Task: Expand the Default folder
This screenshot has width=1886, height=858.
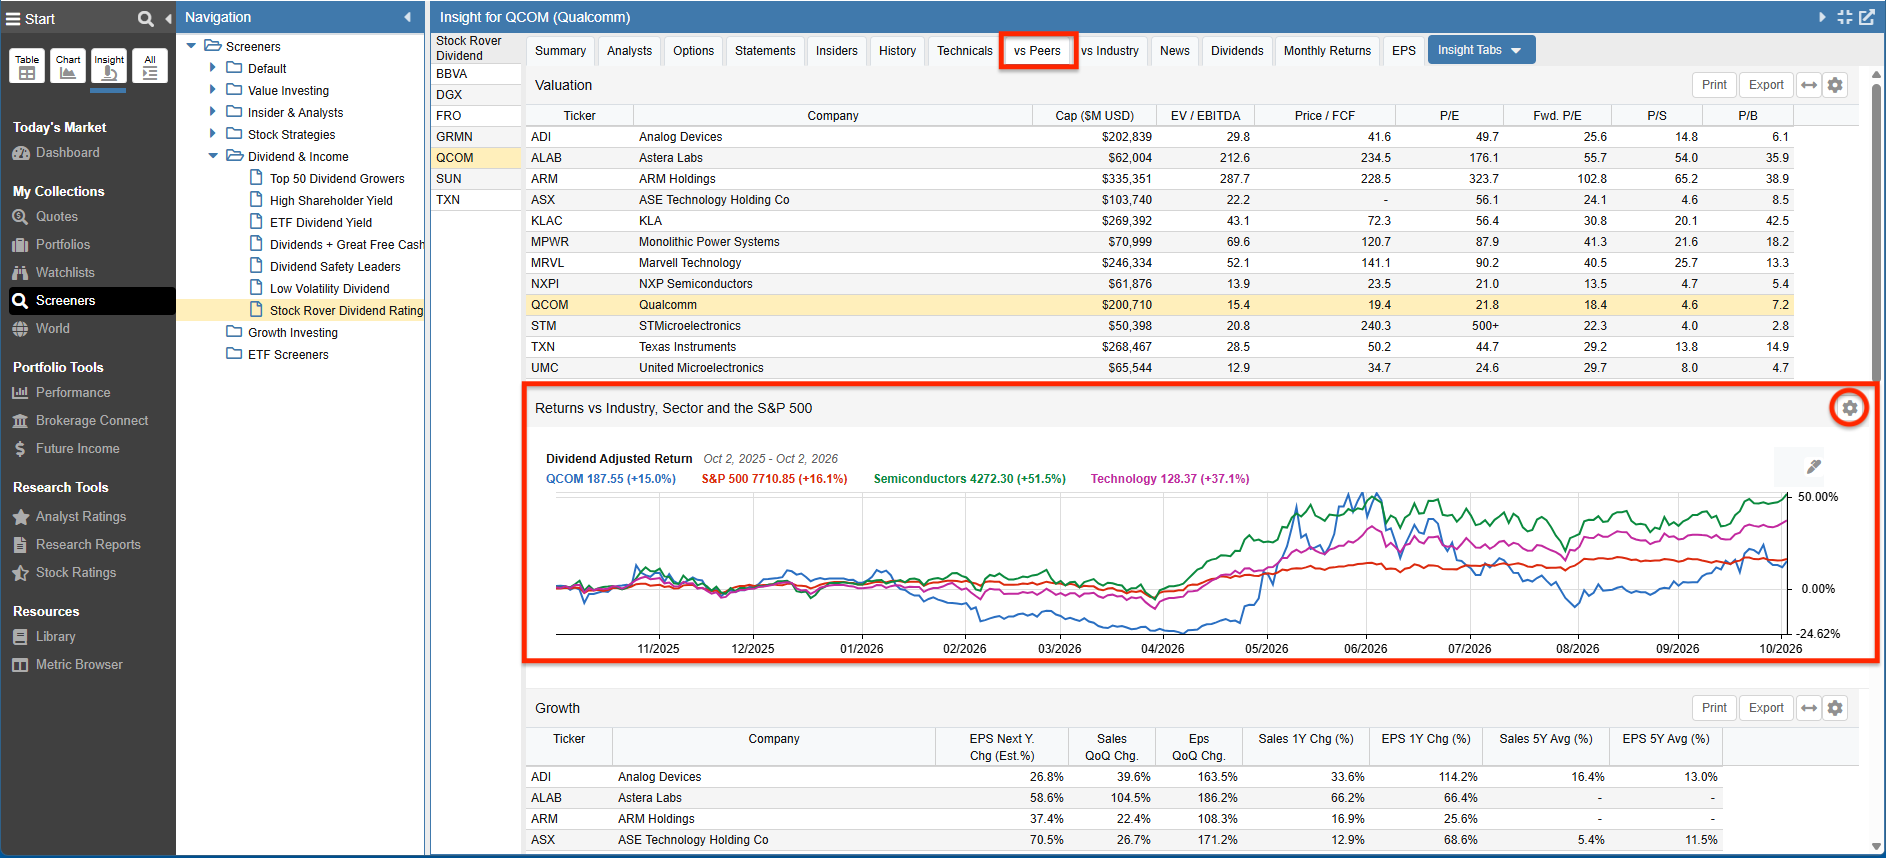Action: tap(212, 68)
